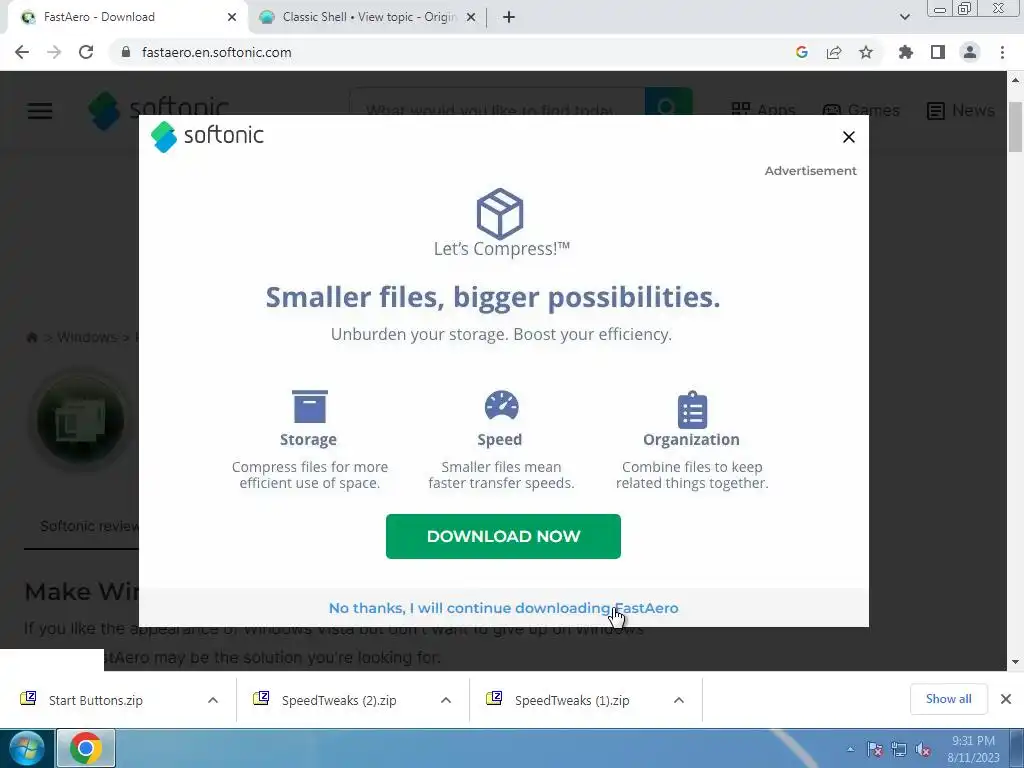Image resolution: width=1024 pixels, height=768 pixels.
Task: Open Softonic hamburger menu behind popup
Action: coord(40,110)
